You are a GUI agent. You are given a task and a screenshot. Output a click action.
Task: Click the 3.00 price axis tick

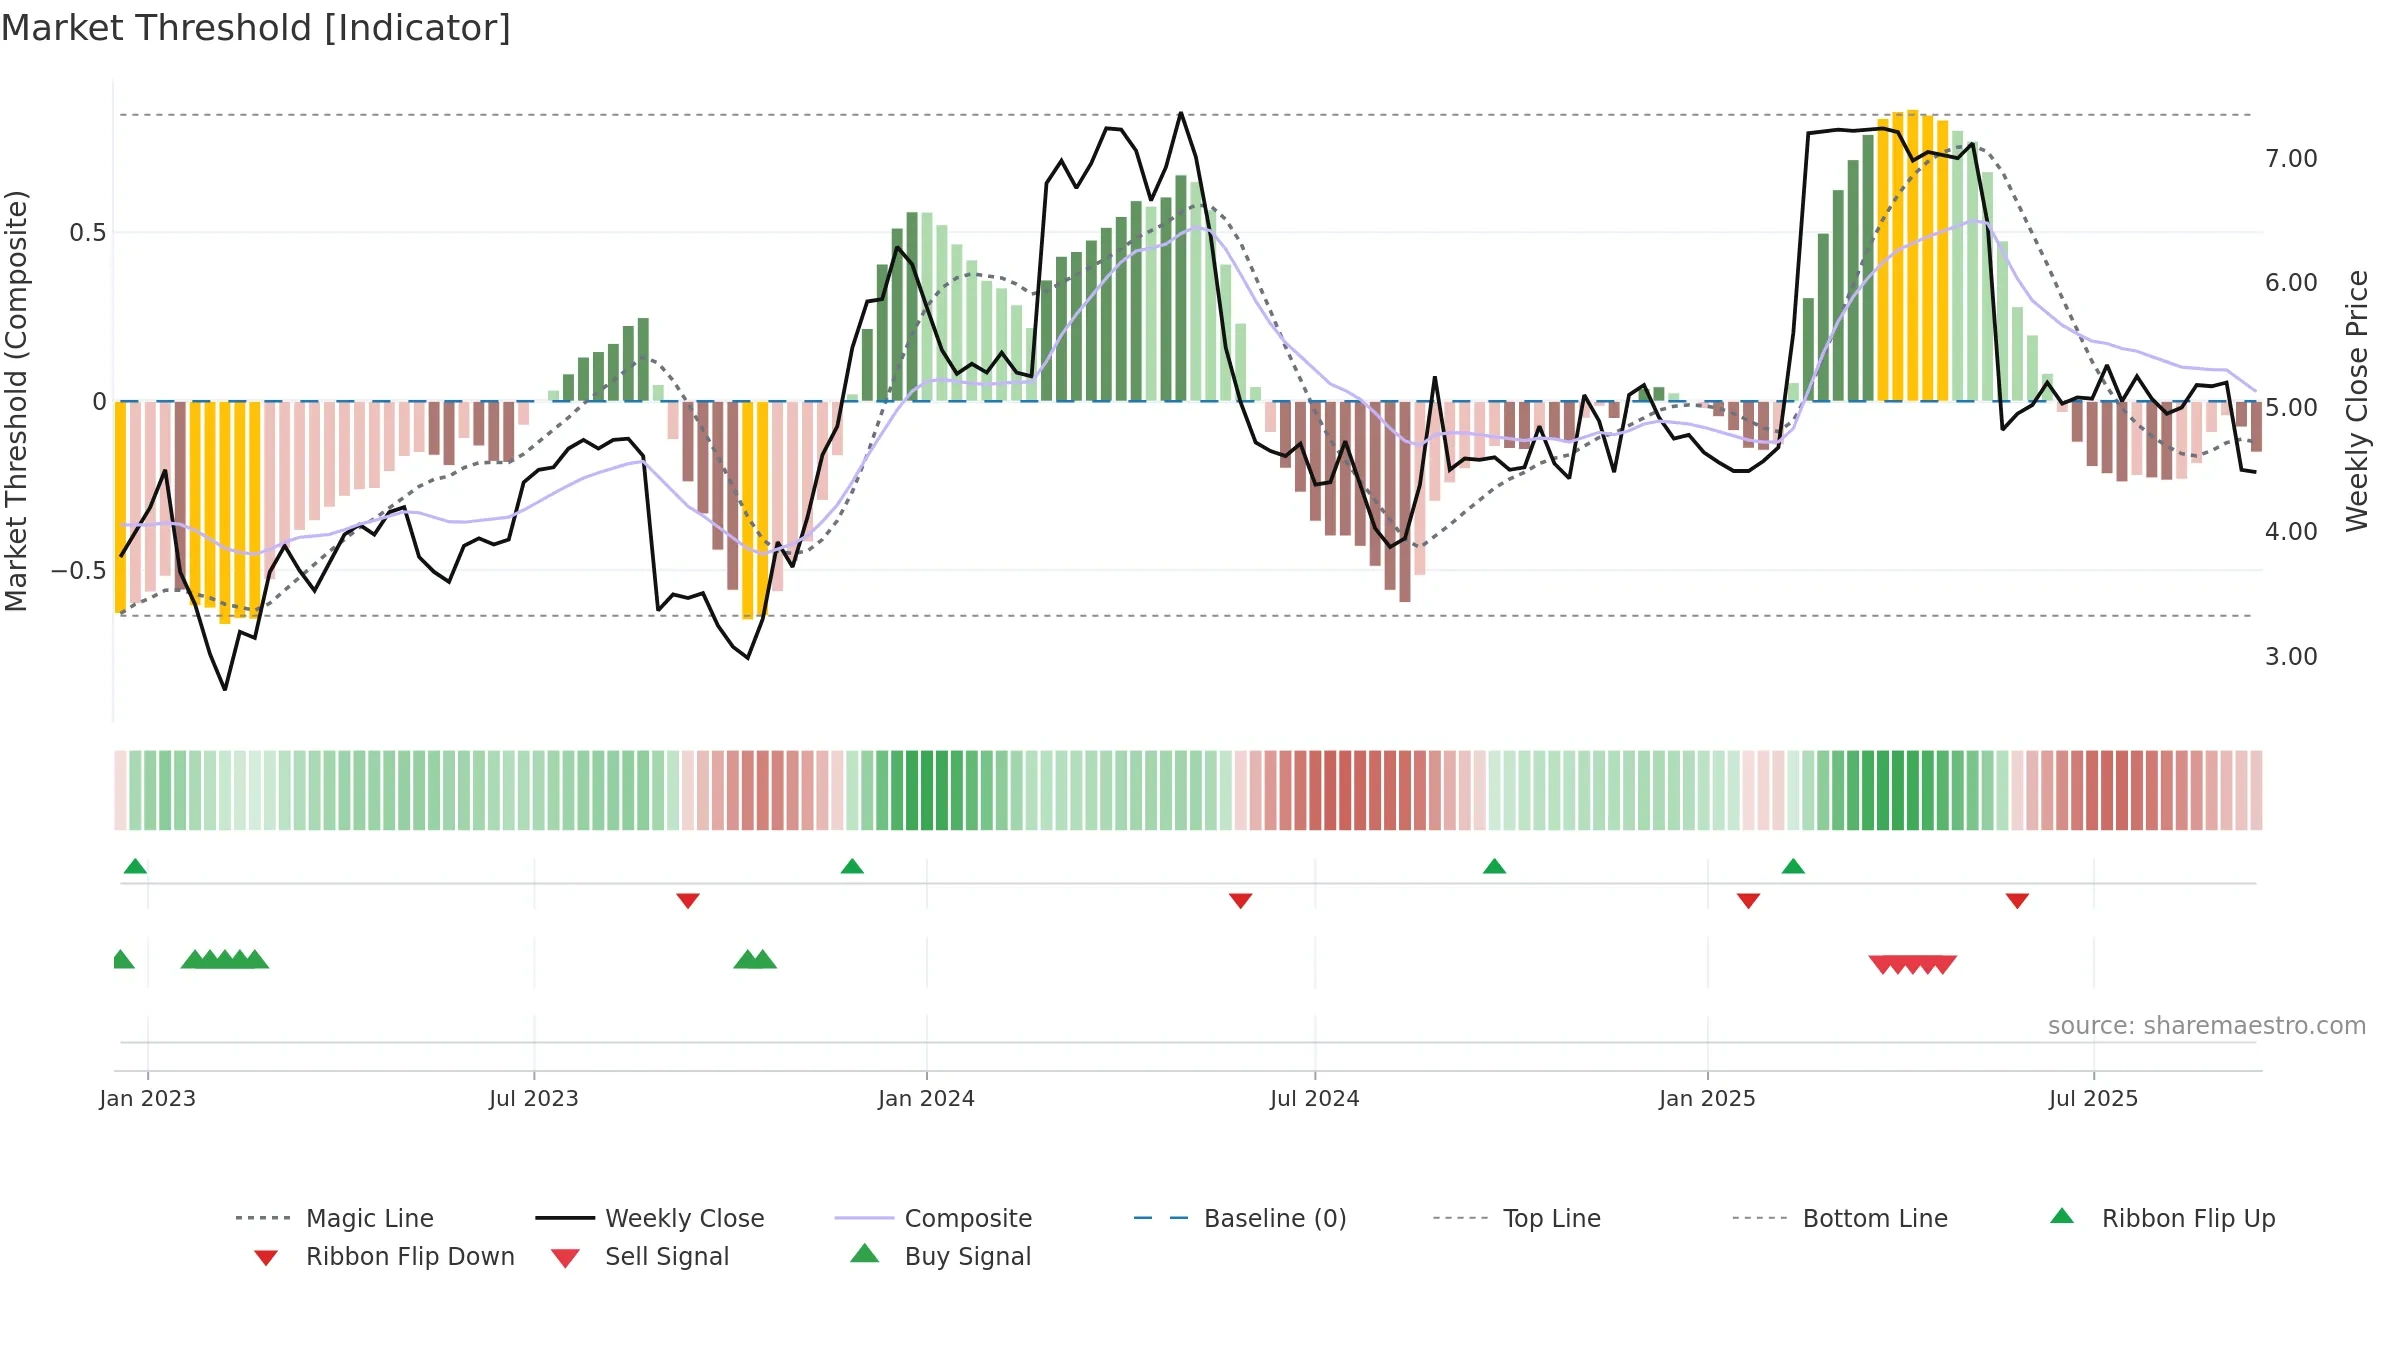tap(2291, 657)
